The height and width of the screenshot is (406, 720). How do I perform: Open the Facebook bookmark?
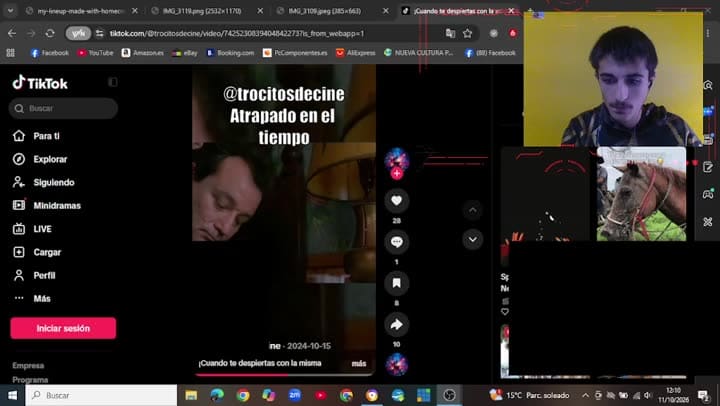[x=50, y=53]
